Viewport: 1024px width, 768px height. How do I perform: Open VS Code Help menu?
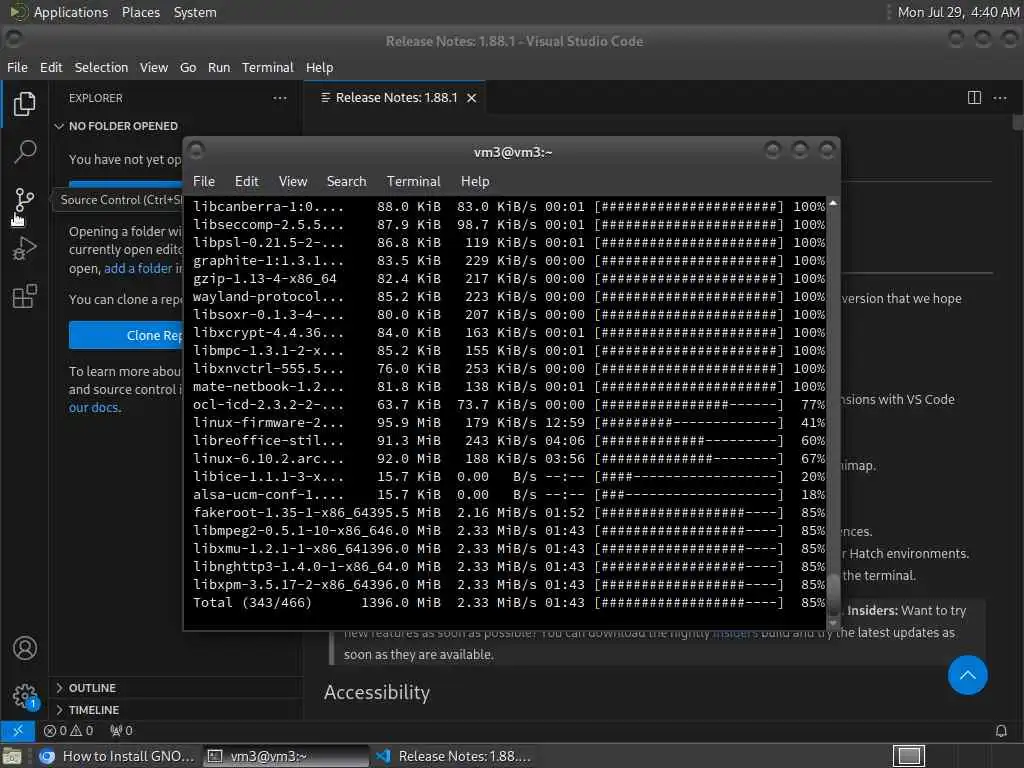(319, 67)
